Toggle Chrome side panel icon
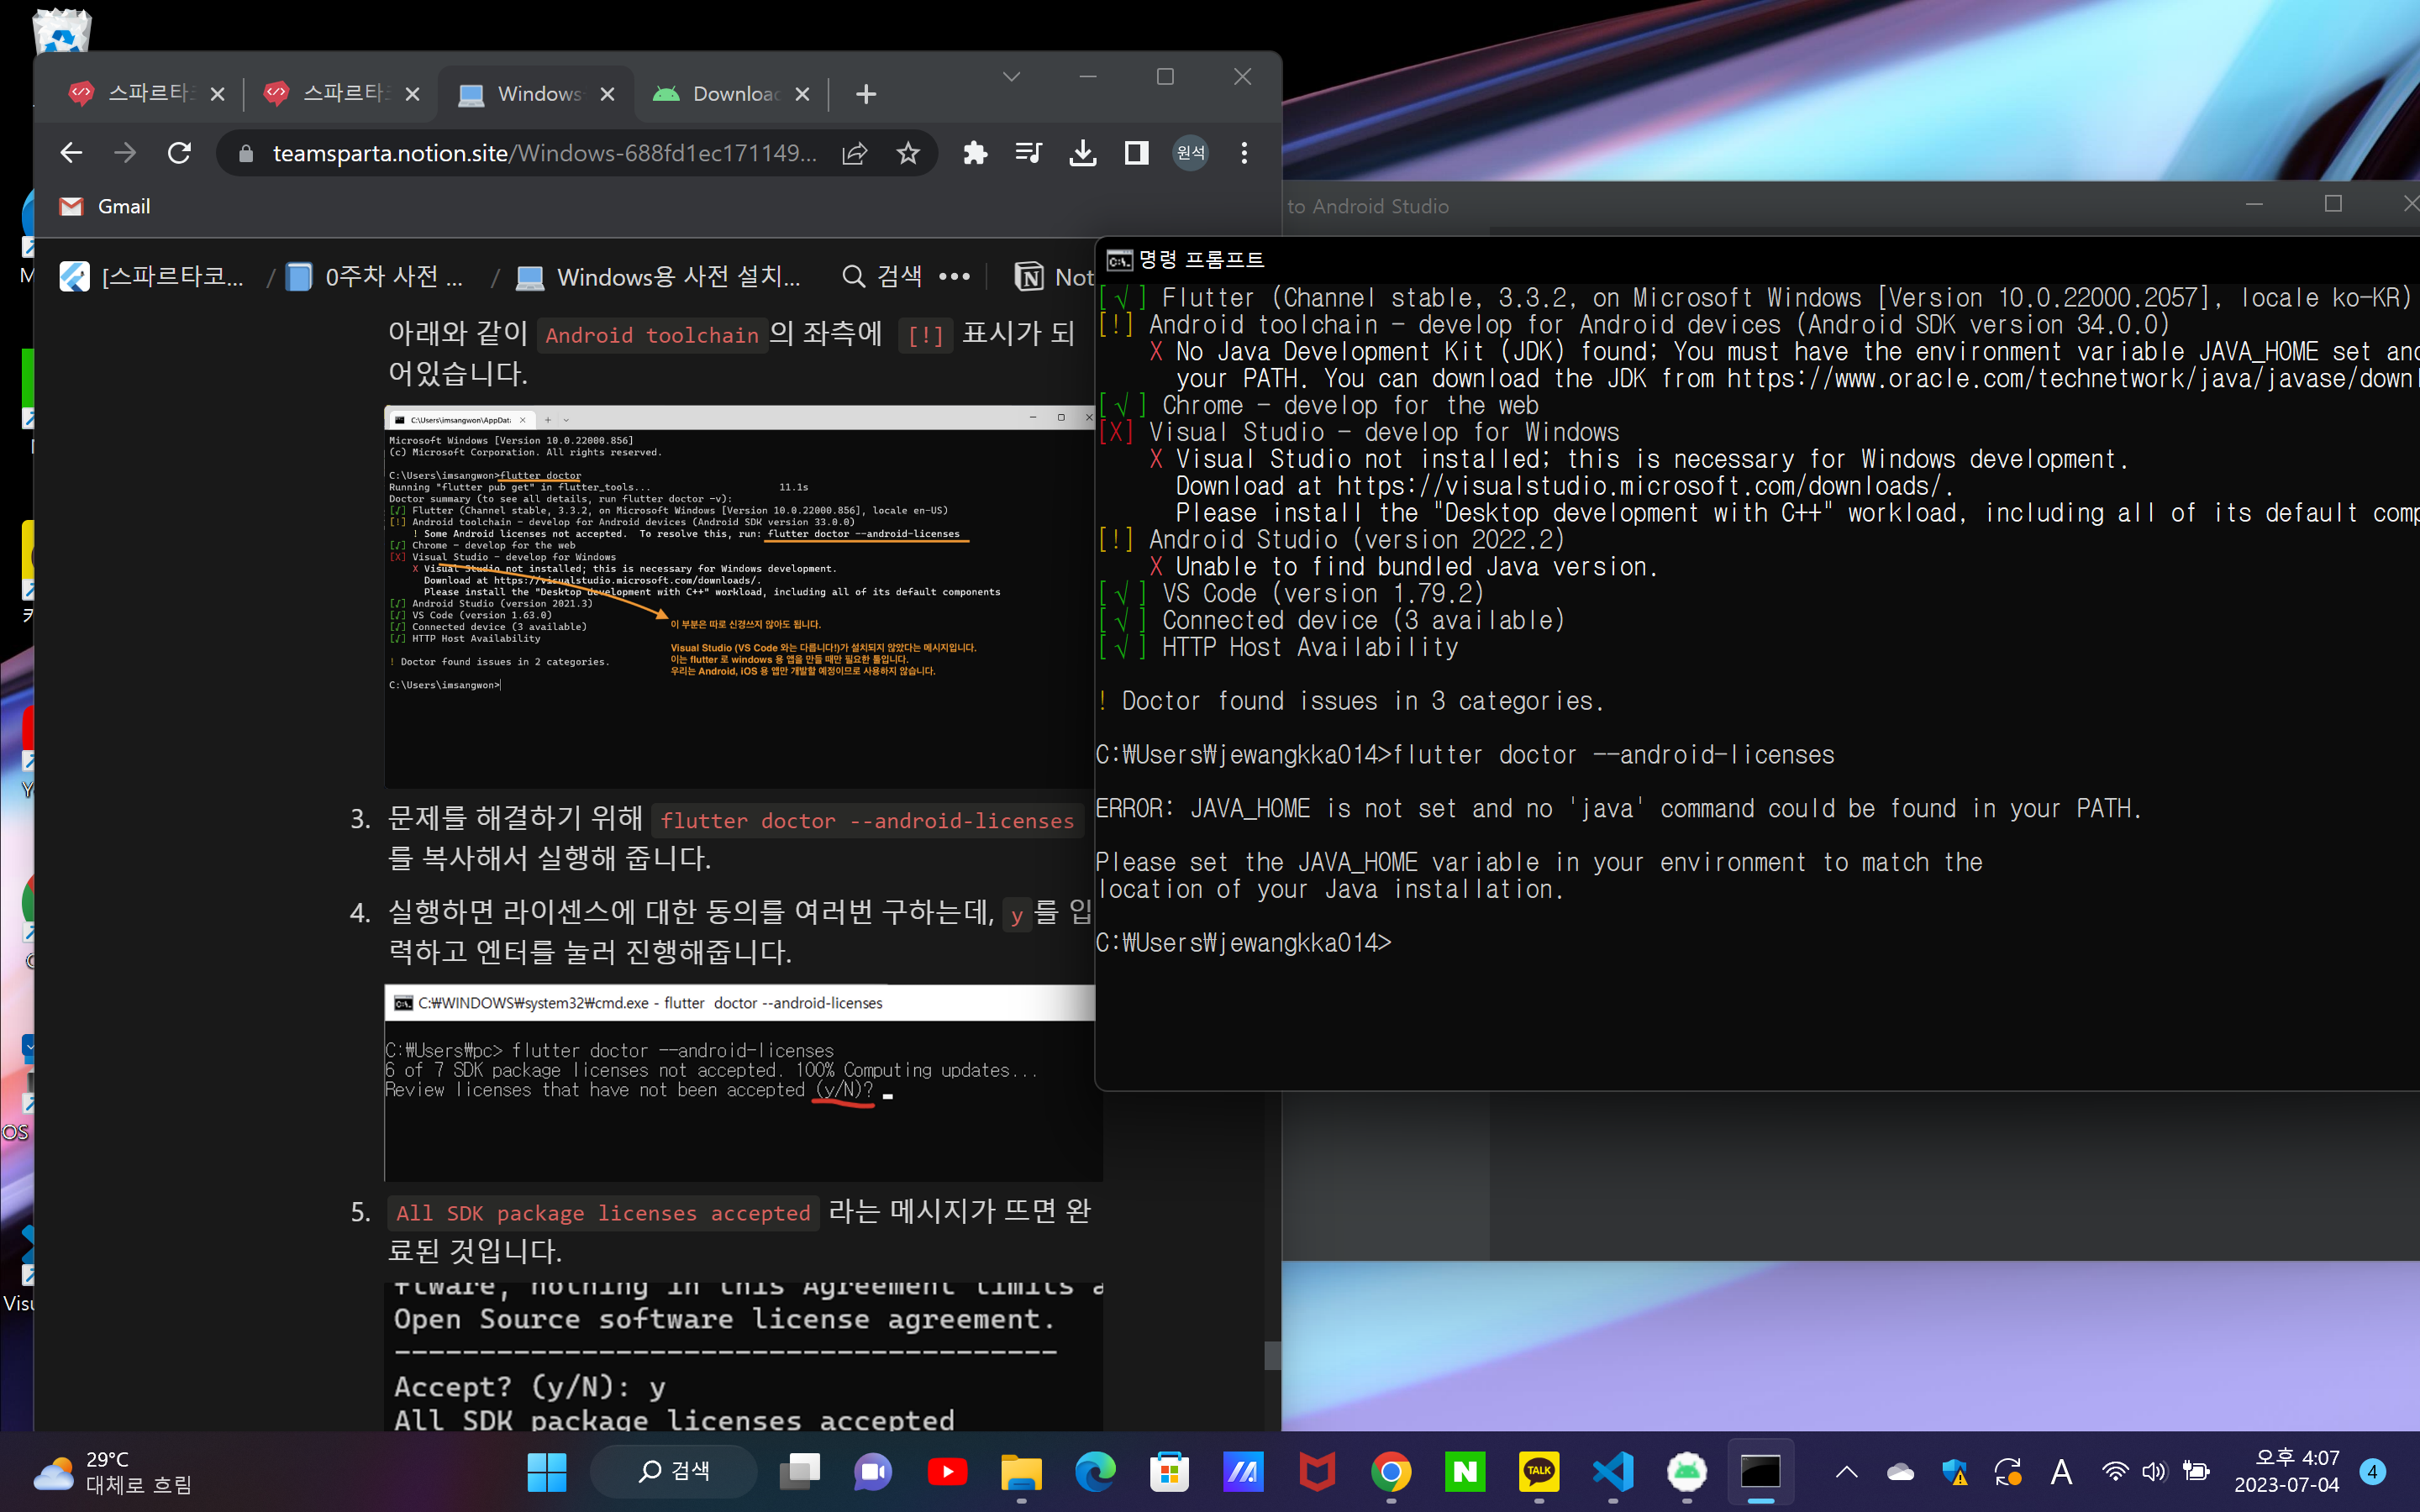 pyautogui.click(x=1136, y=153)
